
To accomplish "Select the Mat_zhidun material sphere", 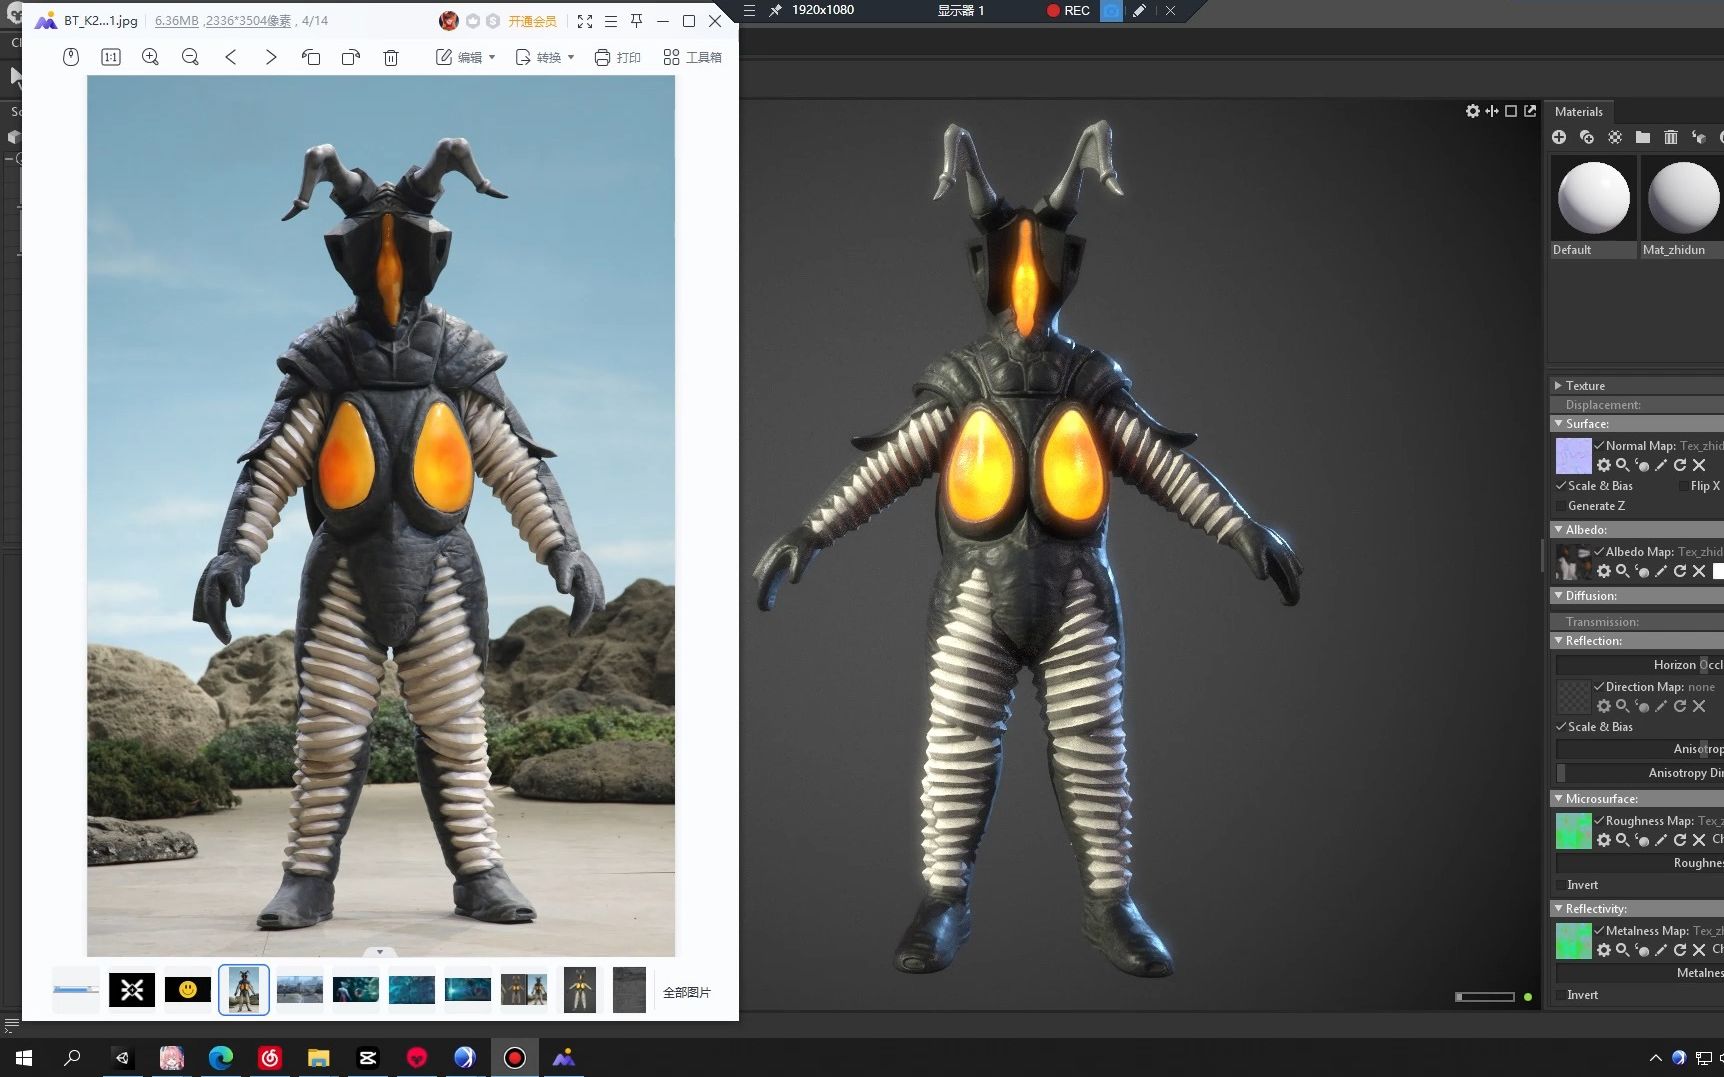I will [x=1682, y=198].
